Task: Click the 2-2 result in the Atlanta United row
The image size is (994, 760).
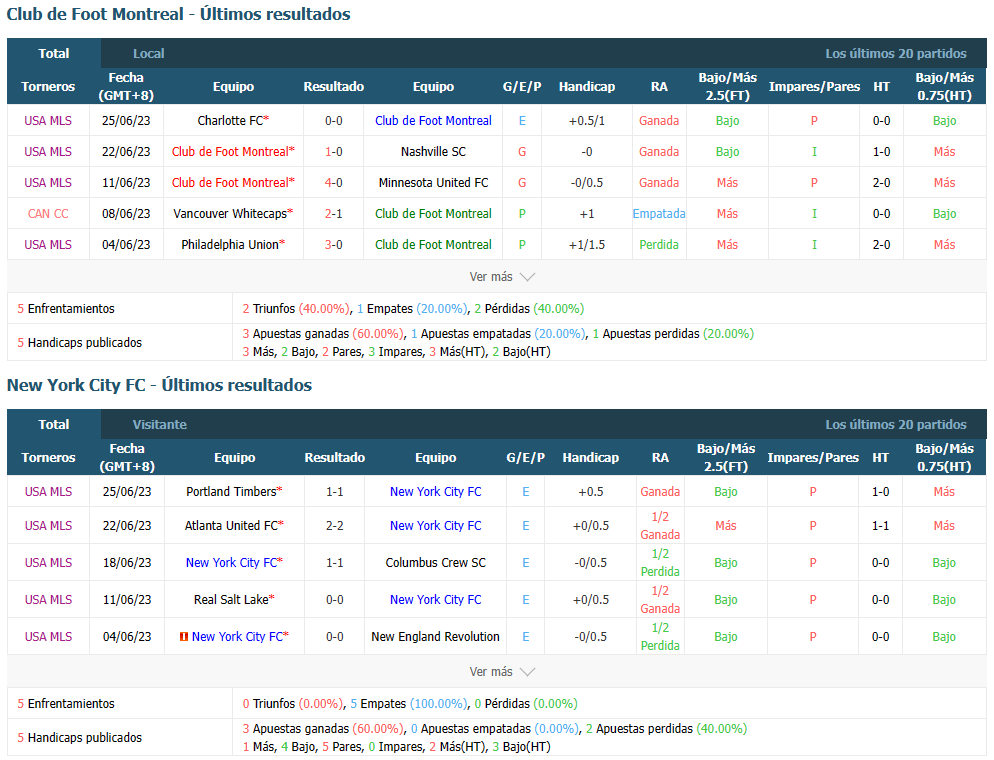Action: [x=335, y=525]
